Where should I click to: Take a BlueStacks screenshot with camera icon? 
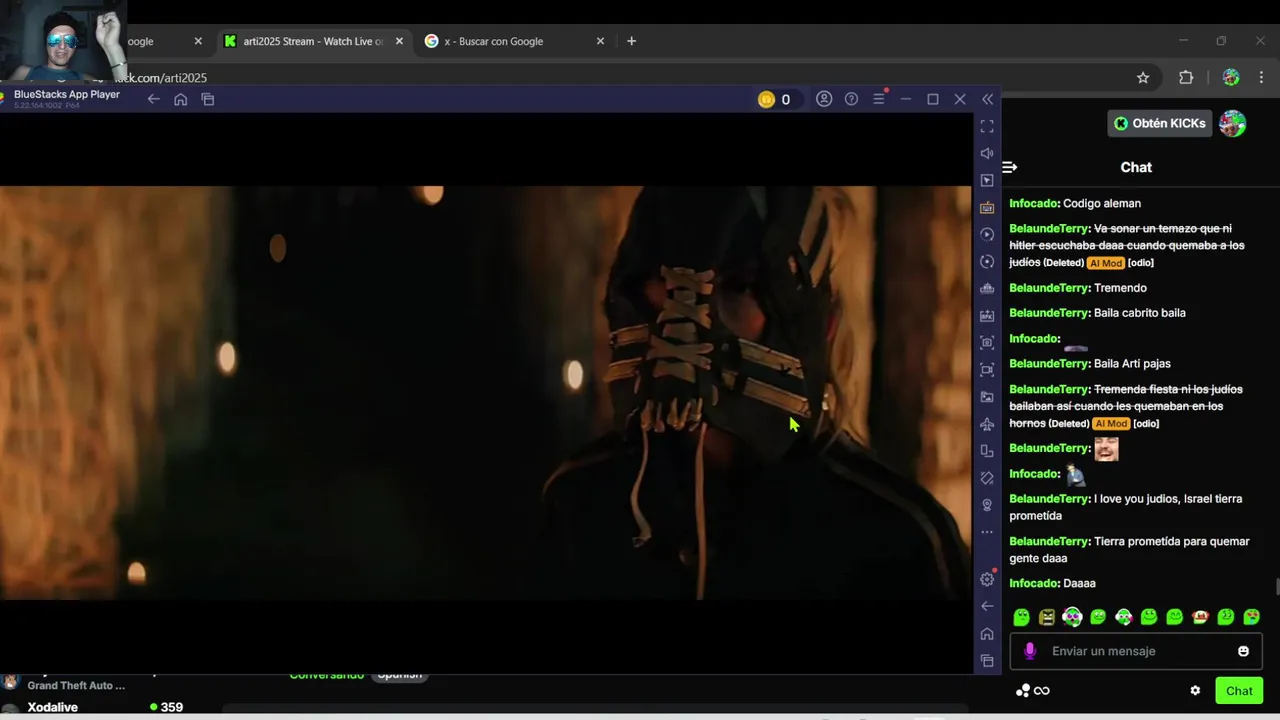[987, 342]
